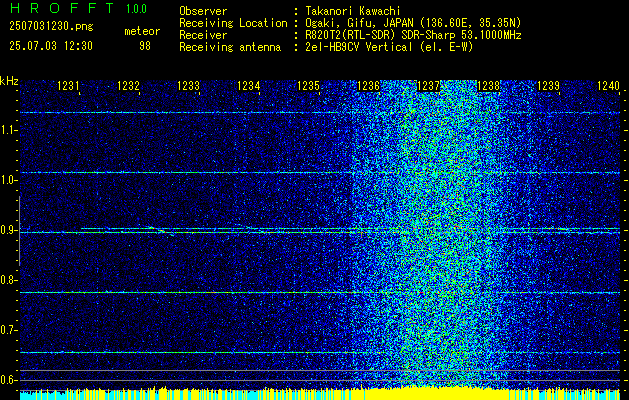Click frequency label 0.9 kHz
Image resolution: width=629 pixels, height=400 pixels.
8,230
